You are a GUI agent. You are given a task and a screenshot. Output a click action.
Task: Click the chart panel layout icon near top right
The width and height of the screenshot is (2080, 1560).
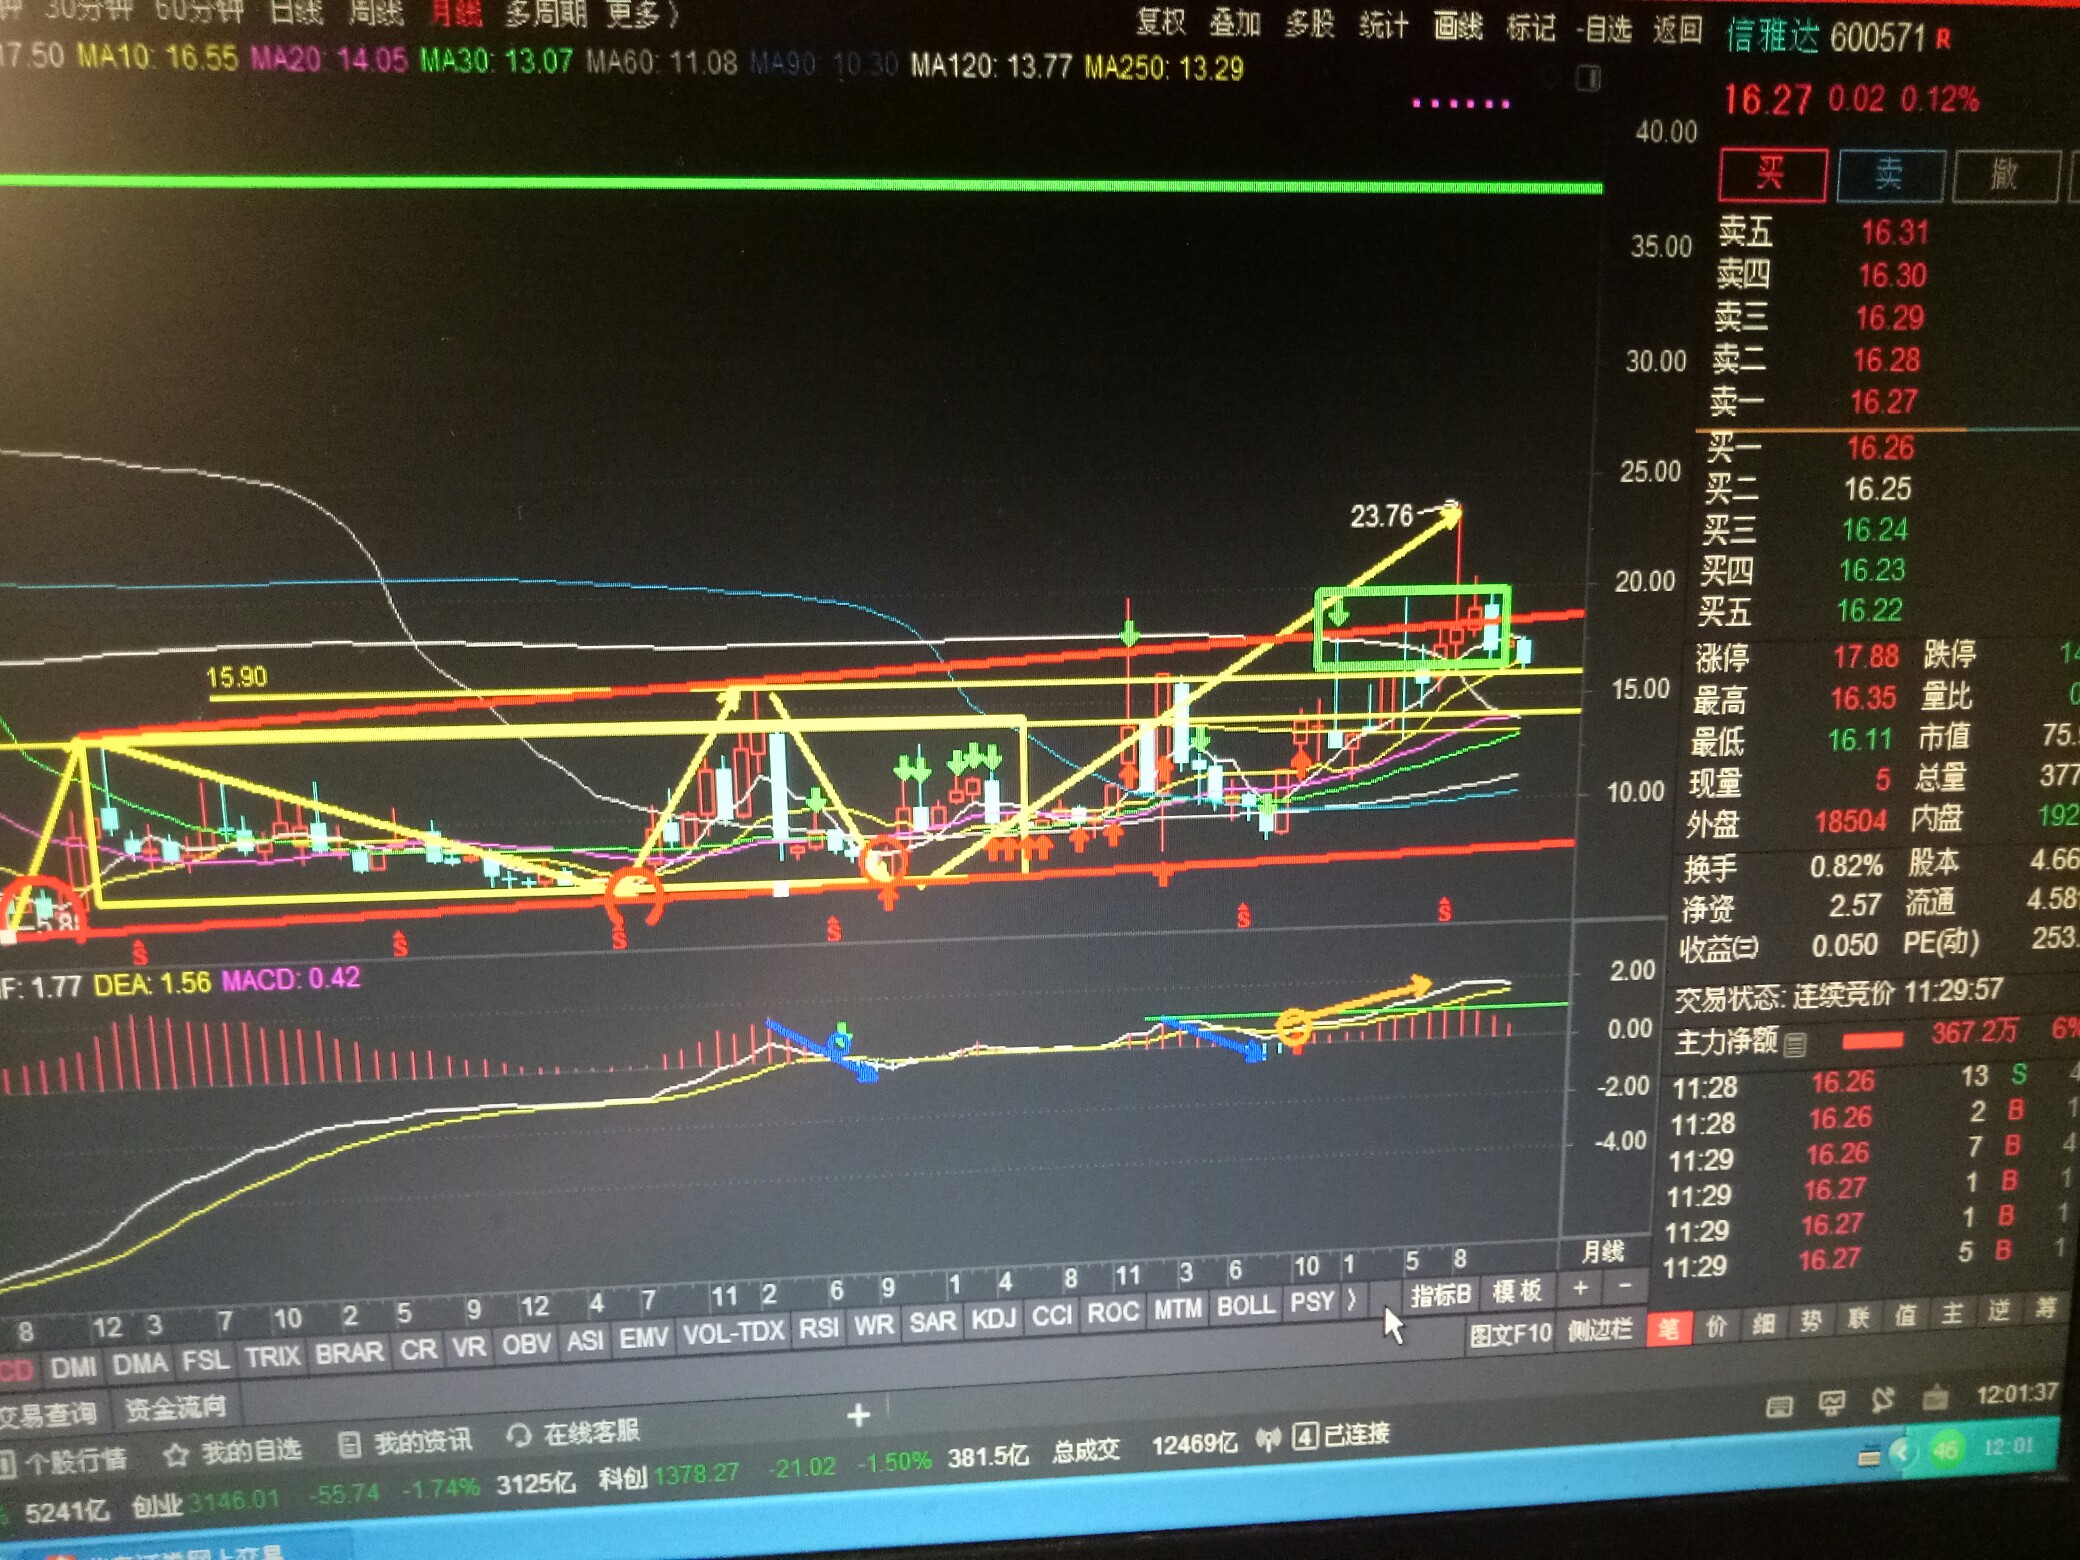(x=1588, y=78)
